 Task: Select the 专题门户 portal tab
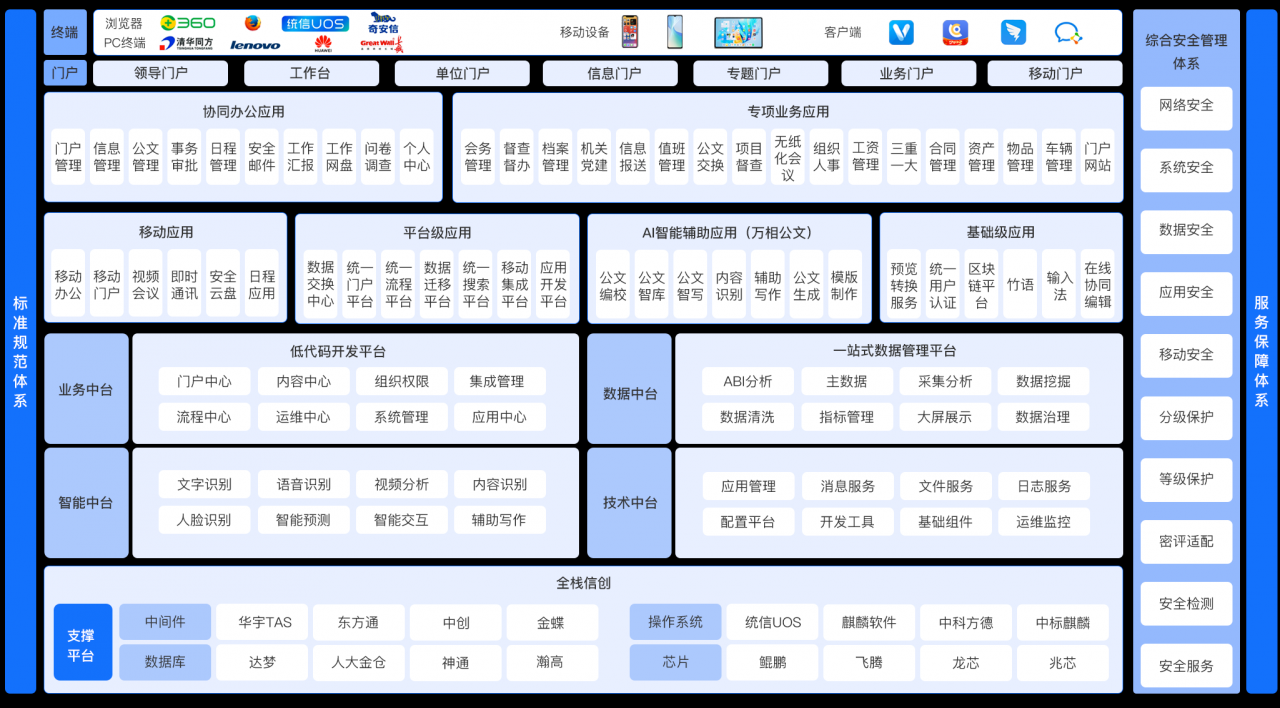(x=761, y=73)
